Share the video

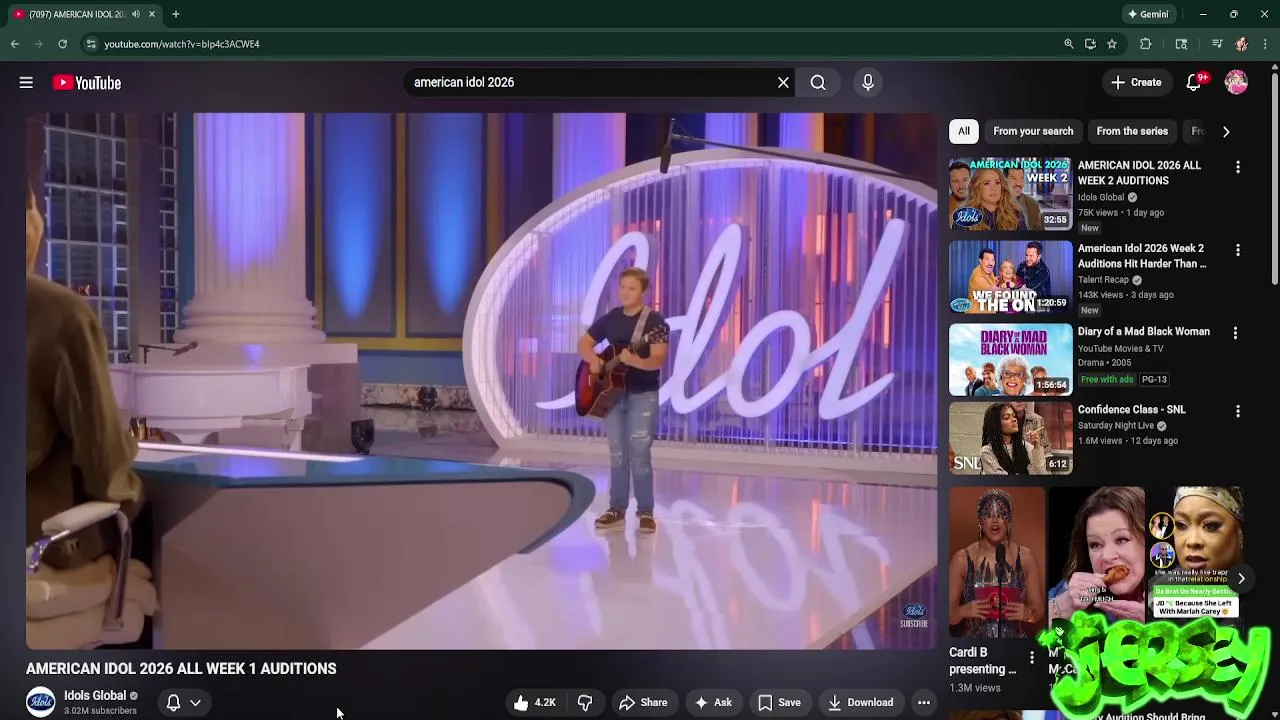tap(643, 703)
